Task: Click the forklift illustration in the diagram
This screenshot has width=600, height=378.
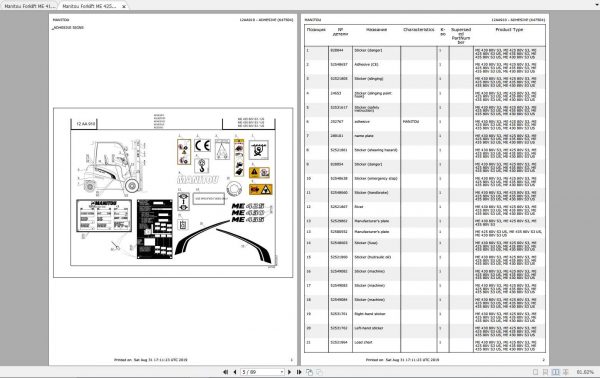Action: coord(112,168)
